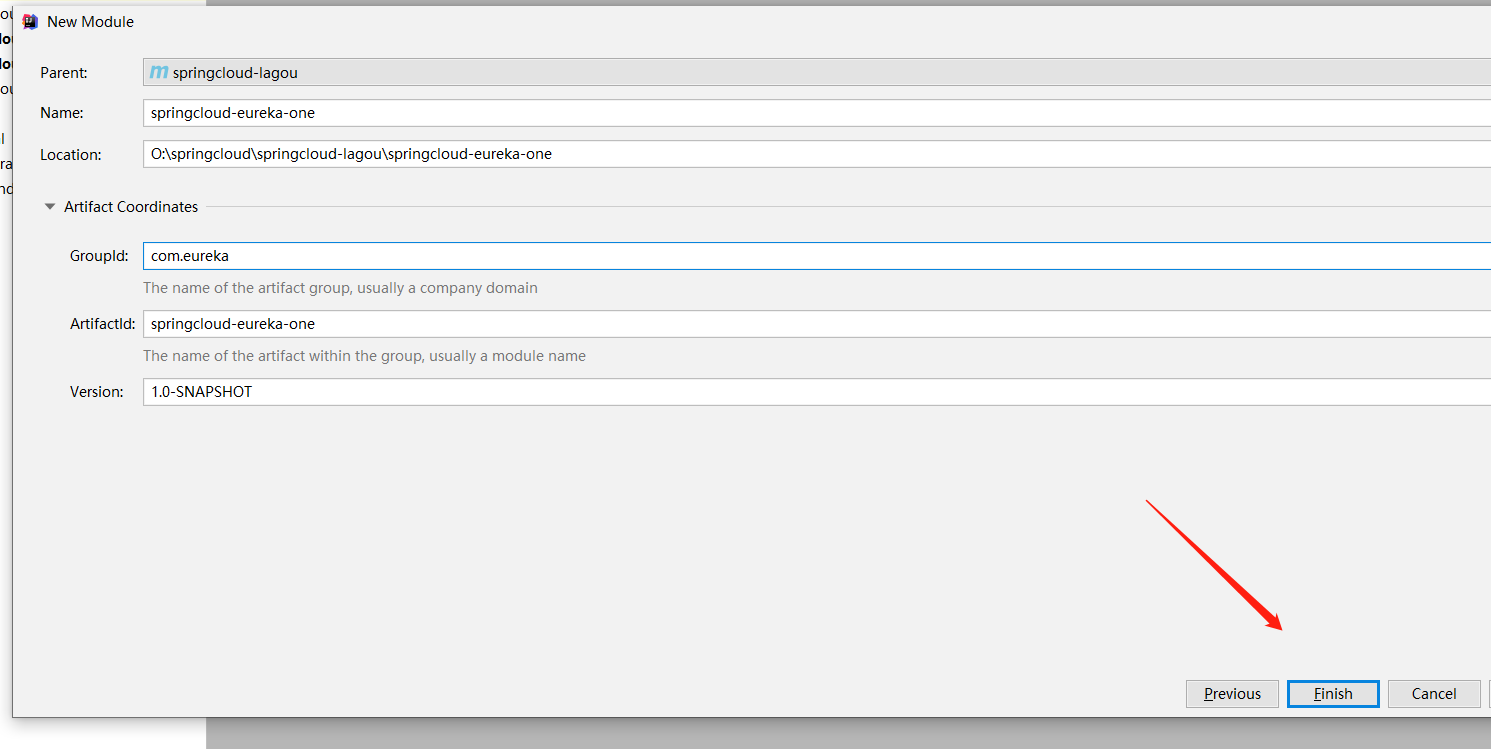Collapse the Artifact Coordinates section
The width and height of the screenshot is (1491, 749).
49,207
